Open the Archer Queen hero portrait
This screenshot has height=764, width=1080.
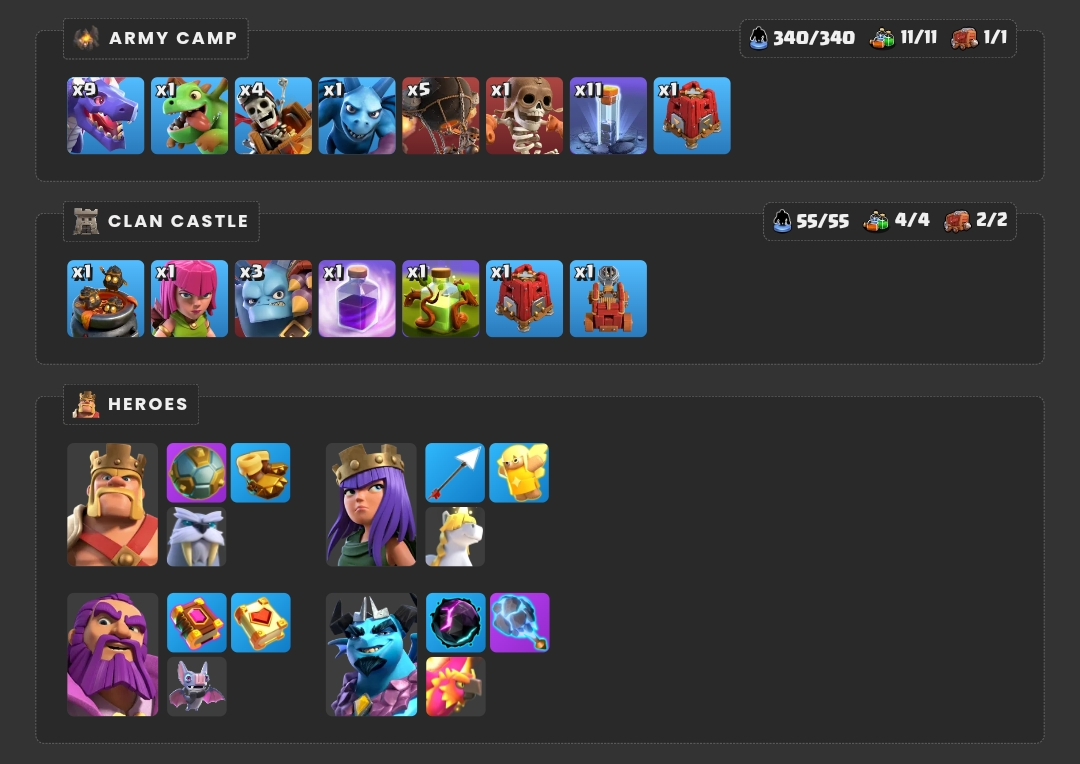(371, 505)
